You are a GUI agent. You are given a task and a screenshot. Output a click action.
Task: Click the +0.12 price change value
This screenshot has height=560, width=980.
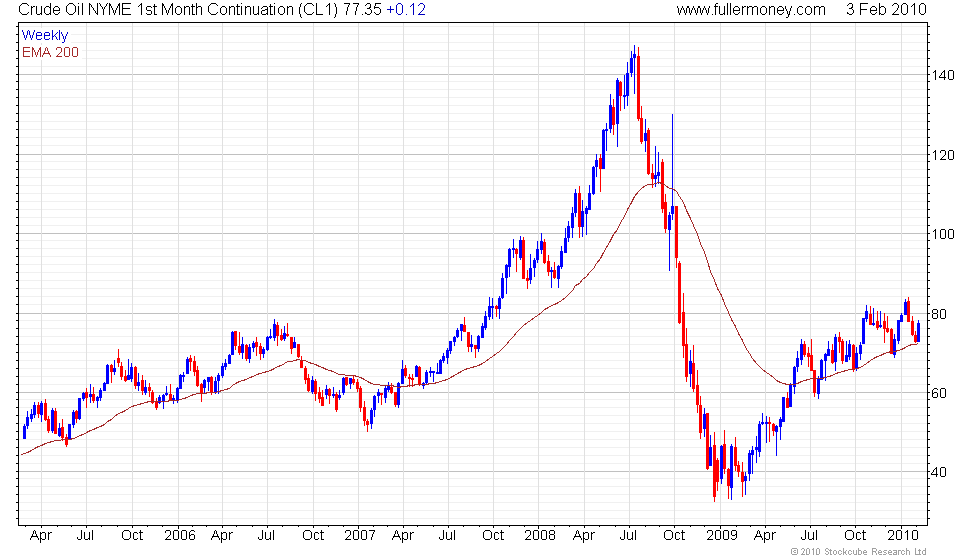pos(406,10)
